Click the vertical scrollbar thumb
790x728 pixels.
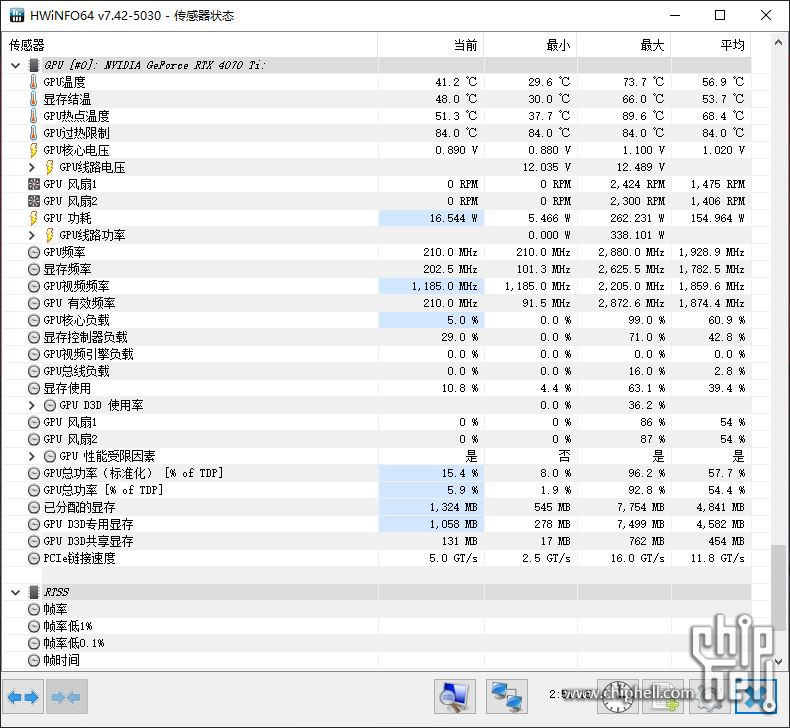tap(778, 587)
